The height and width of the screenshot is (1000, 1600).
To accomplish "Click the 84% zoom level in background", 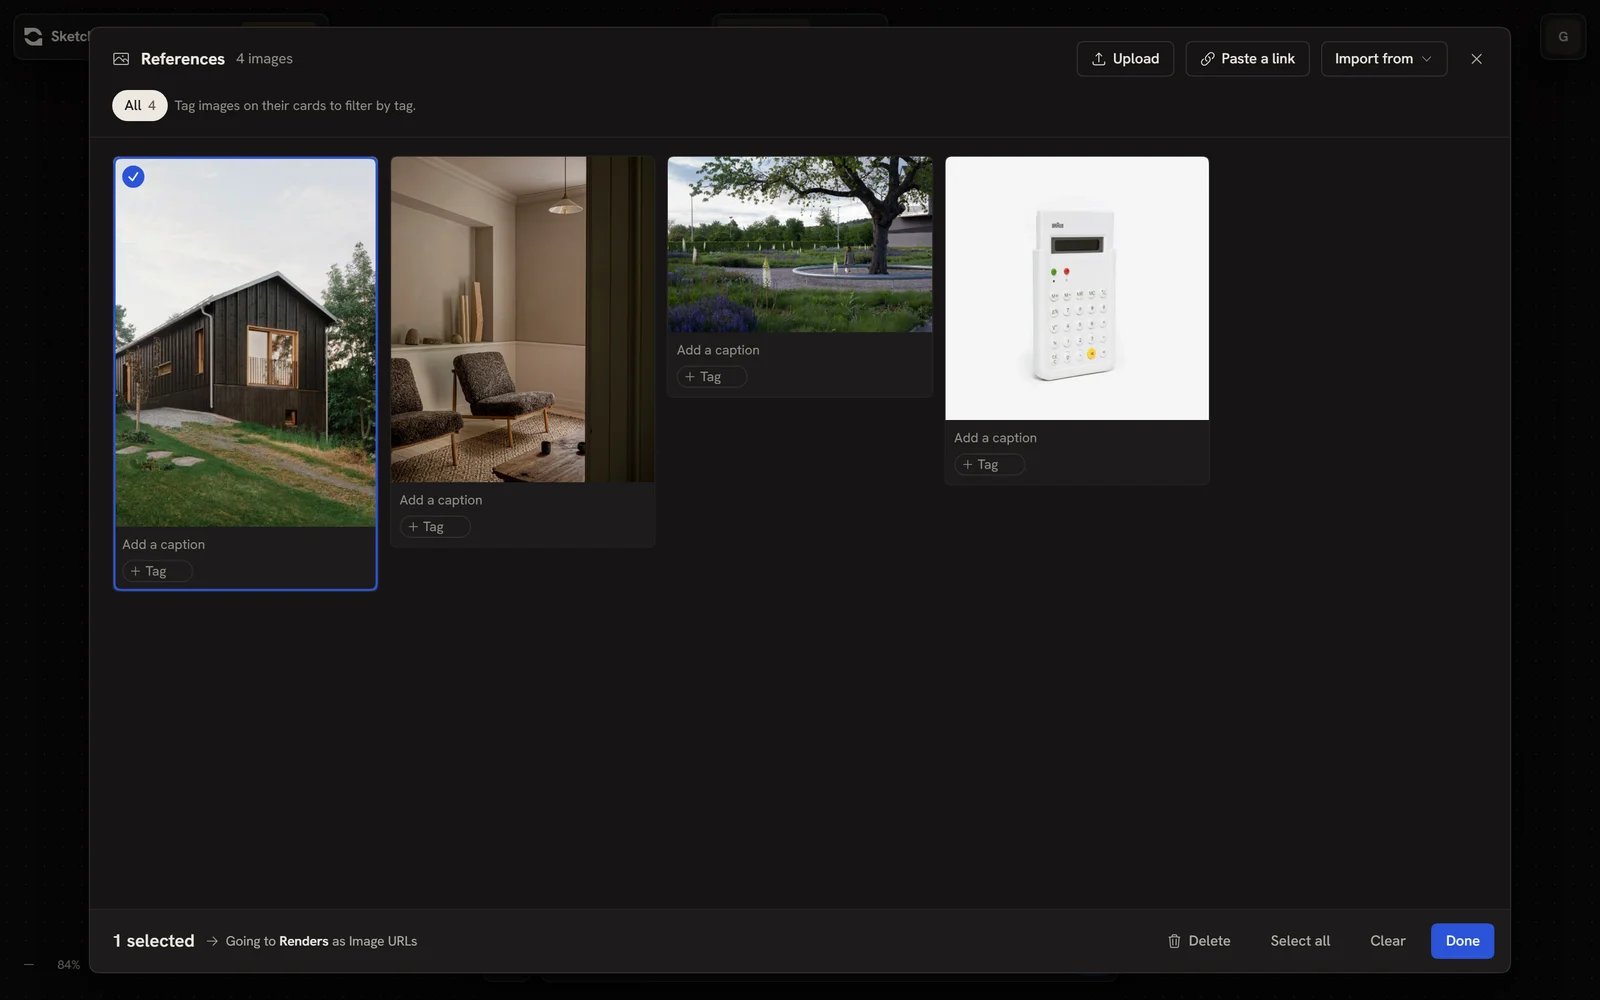I will point(68,965).
